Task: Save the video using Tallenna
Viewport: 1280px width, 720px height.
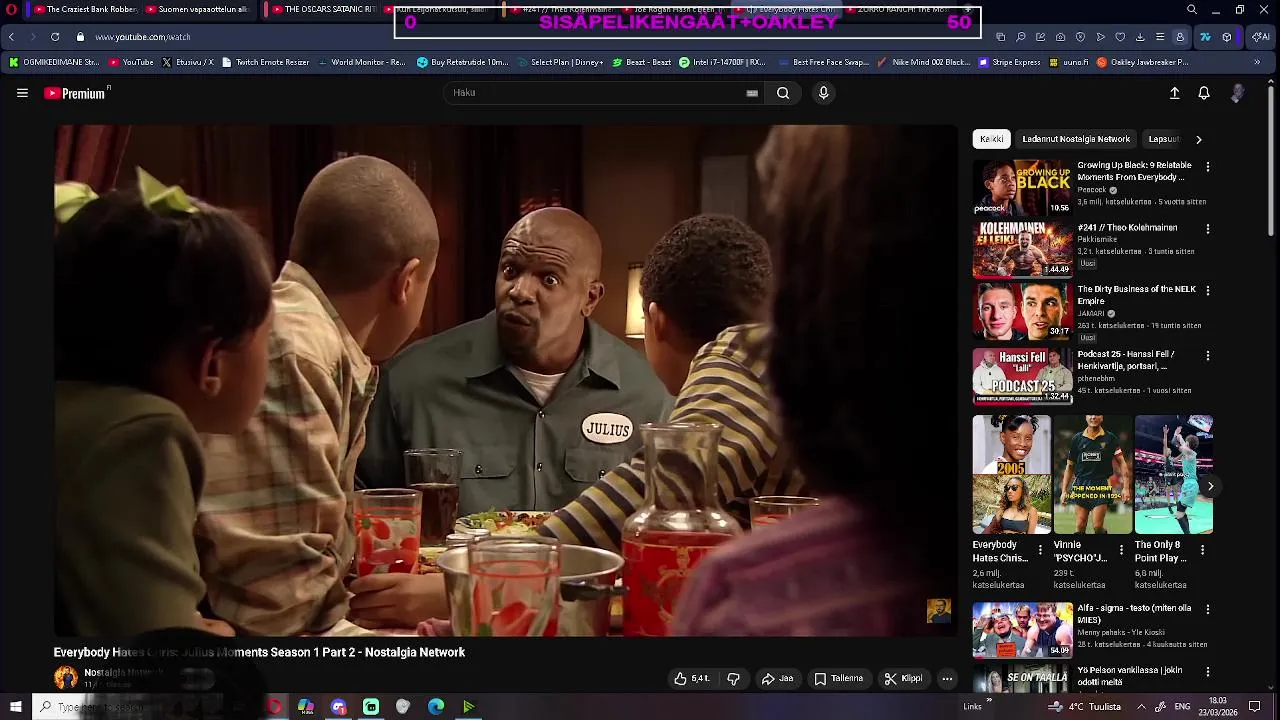Action: tap(838, 679)
